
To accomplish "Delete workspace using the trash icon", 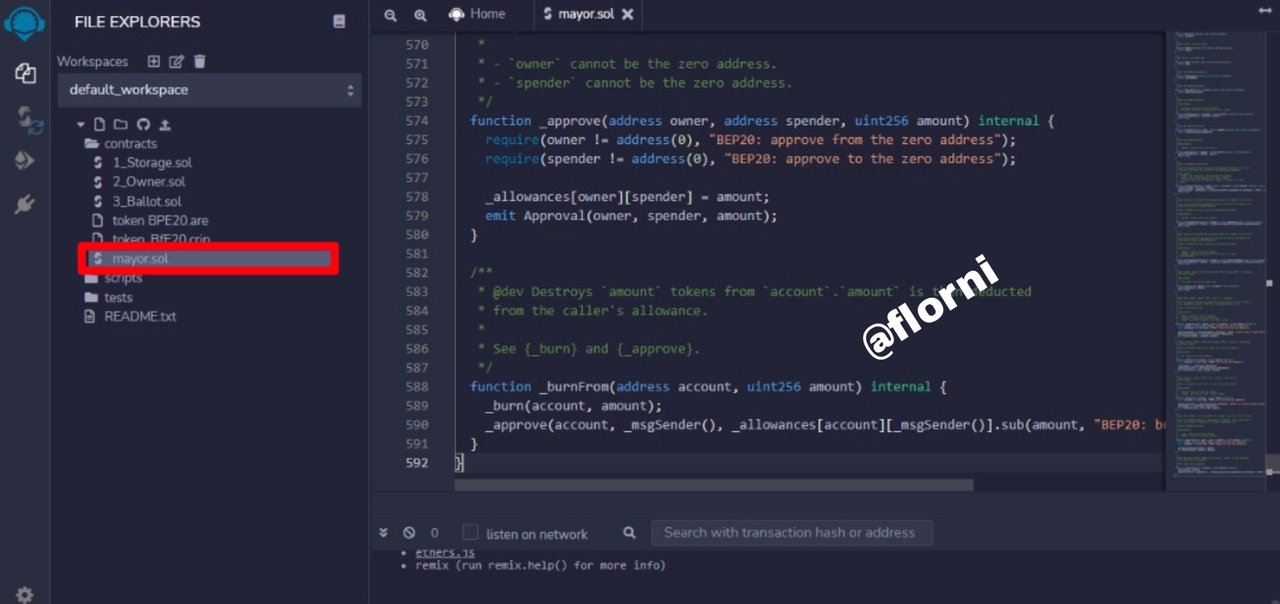I will click(199, 61).
